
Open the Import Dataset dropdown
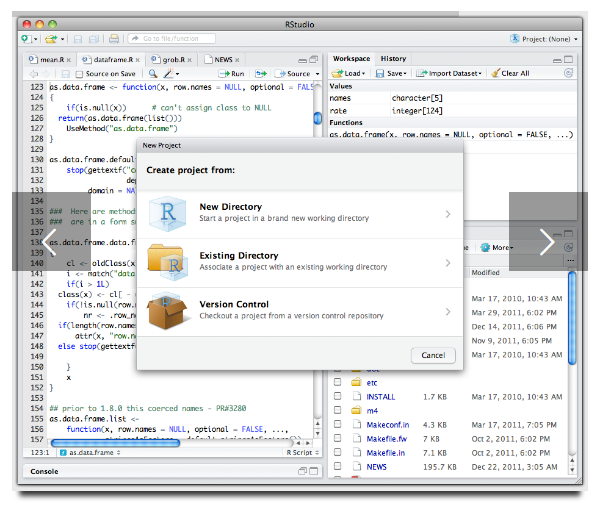point(449,73)
